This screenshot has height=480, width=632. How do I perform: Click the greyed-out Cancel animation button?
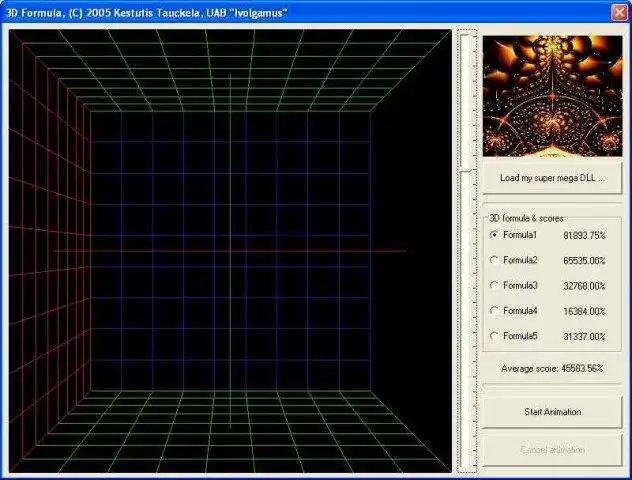[552, 449]
